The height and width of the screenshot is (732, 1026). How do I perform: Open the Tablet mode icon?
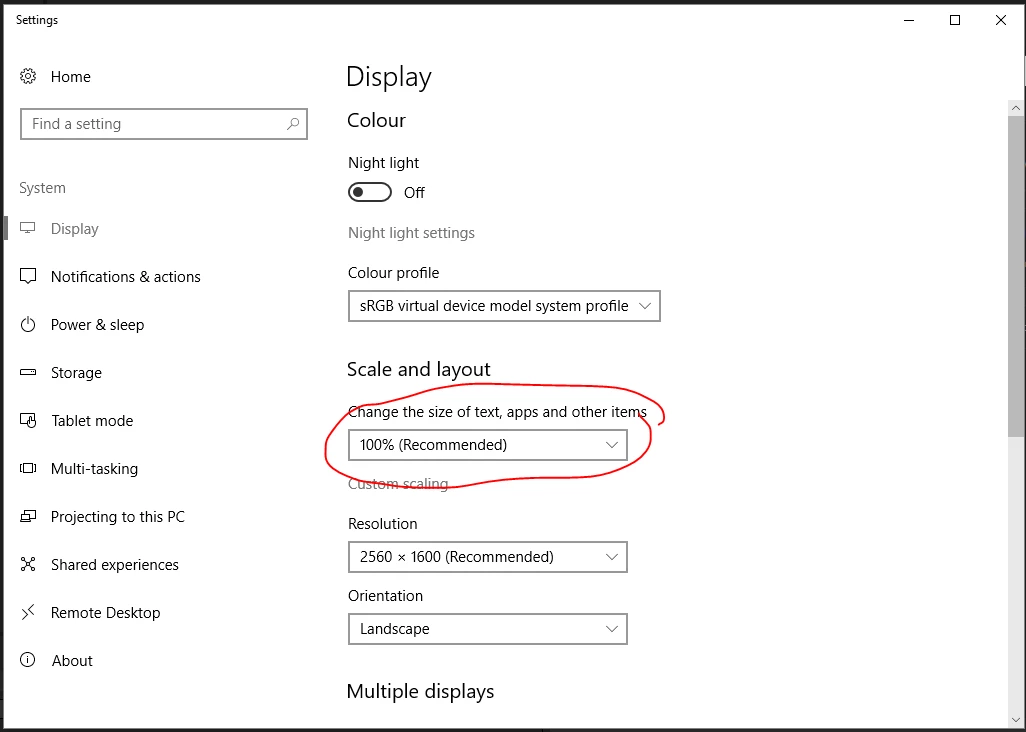[x=27, y=420]
